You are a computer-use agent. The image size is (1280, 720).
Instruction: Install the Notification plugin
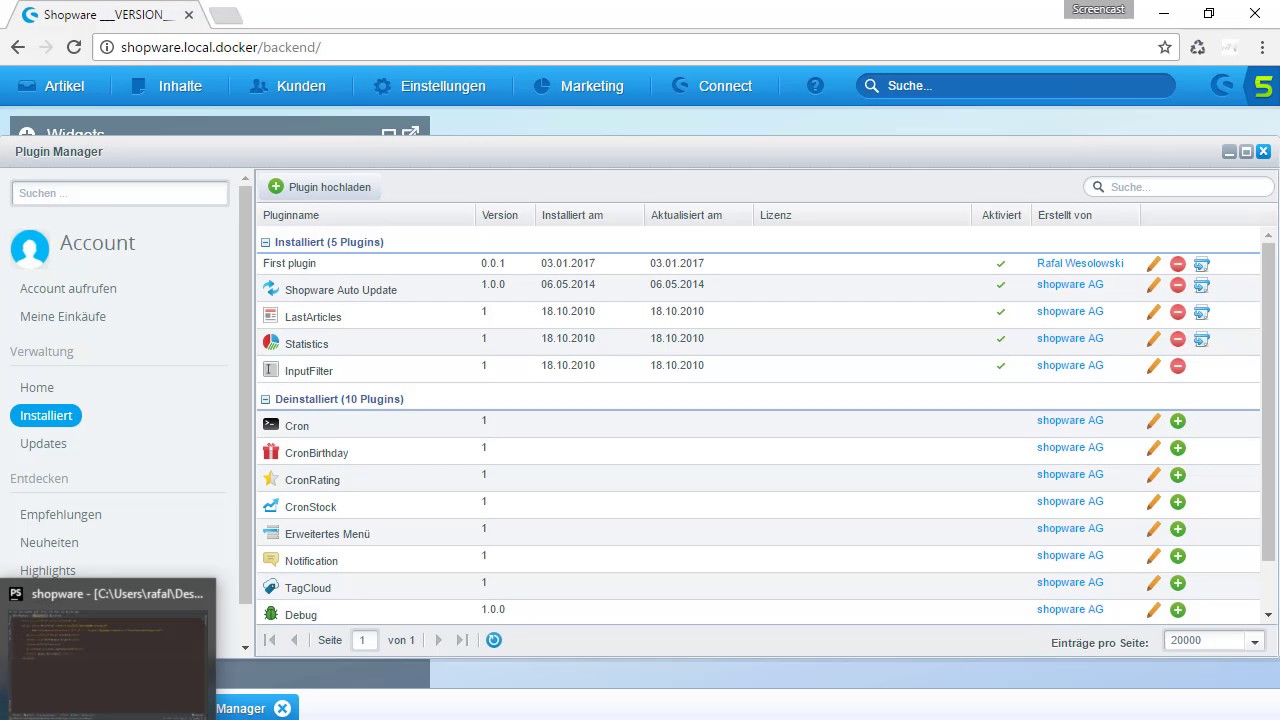click(x=1178, y=556)
